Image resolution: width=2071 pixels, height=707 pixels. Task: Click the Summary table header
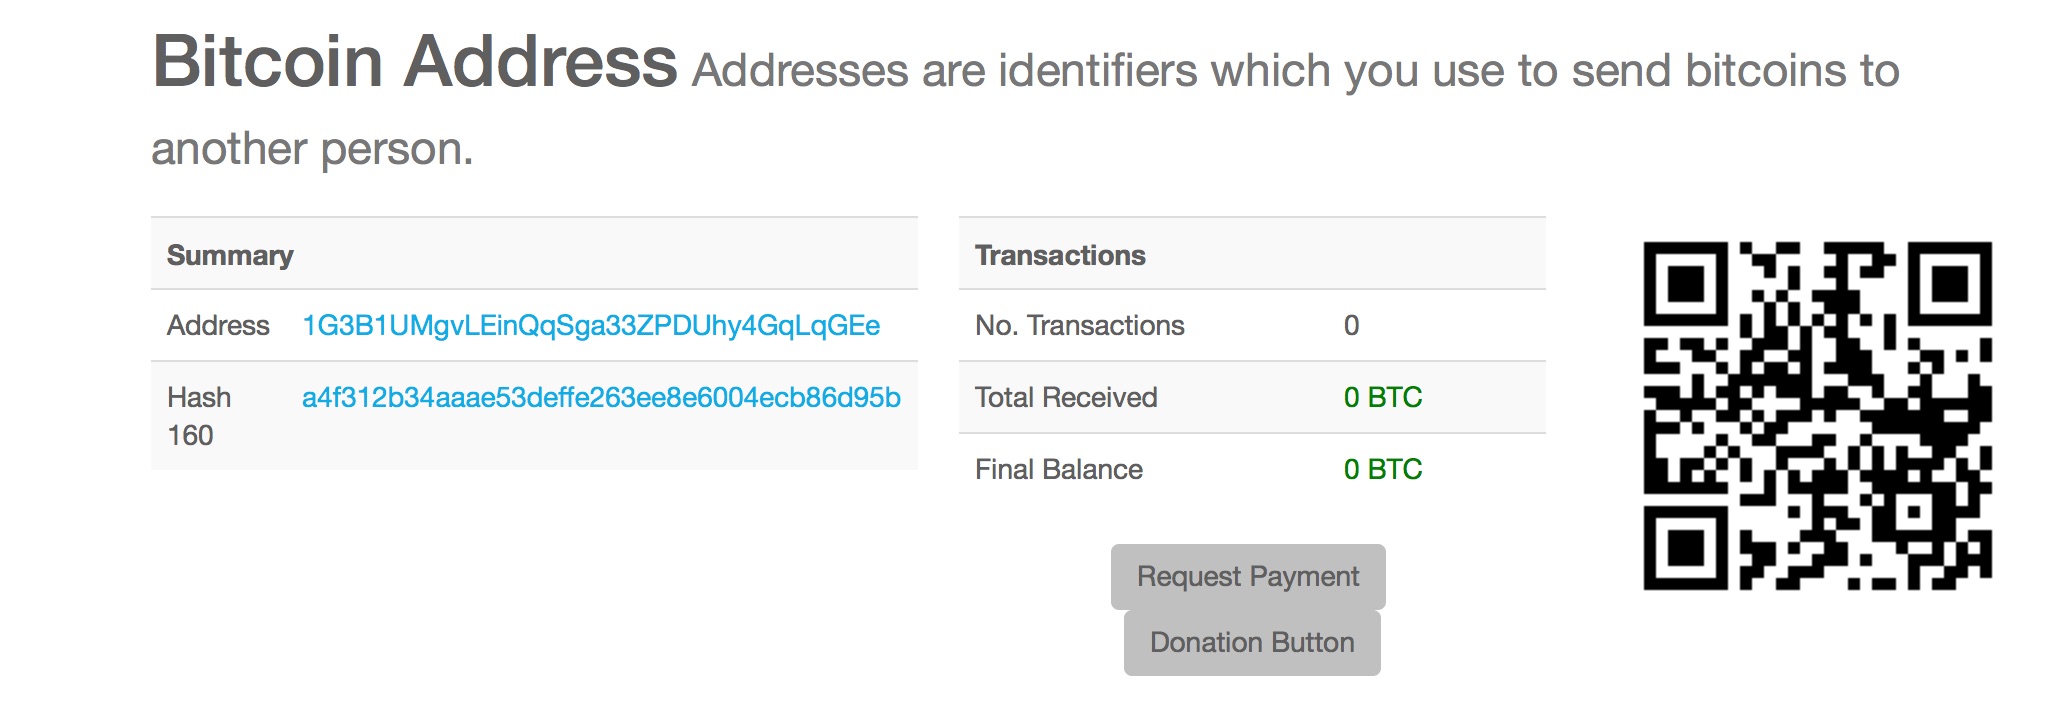point(230,255)
